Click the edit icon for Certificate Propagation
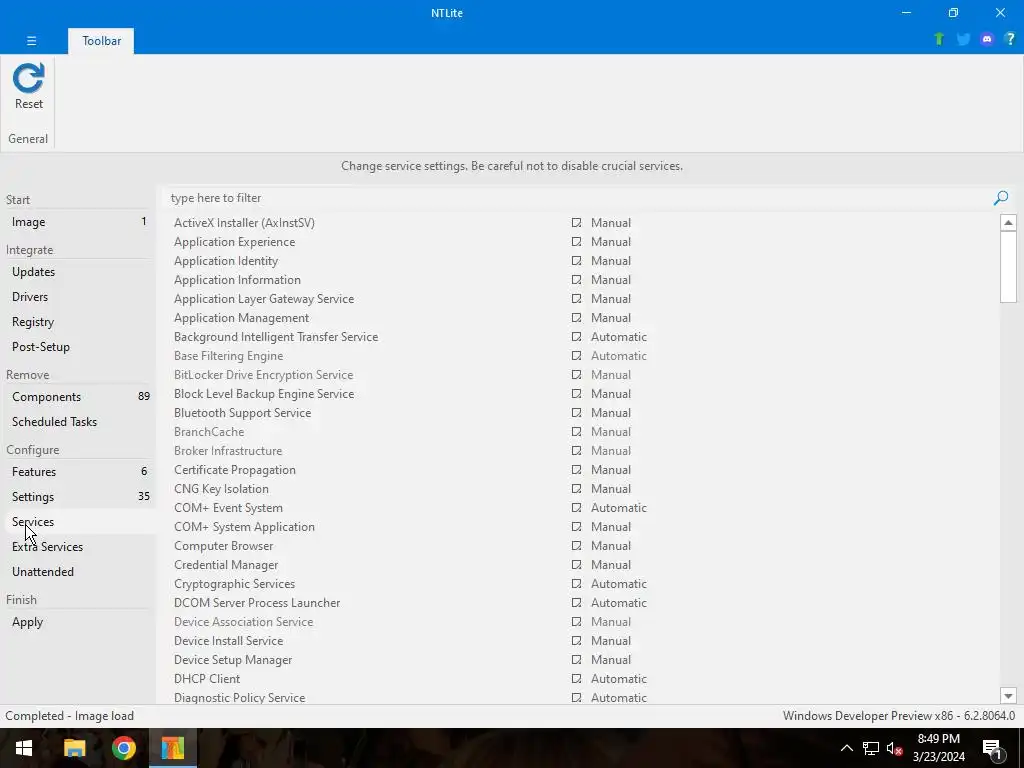Screen dimensions: 1024x768 pos(576,470)
